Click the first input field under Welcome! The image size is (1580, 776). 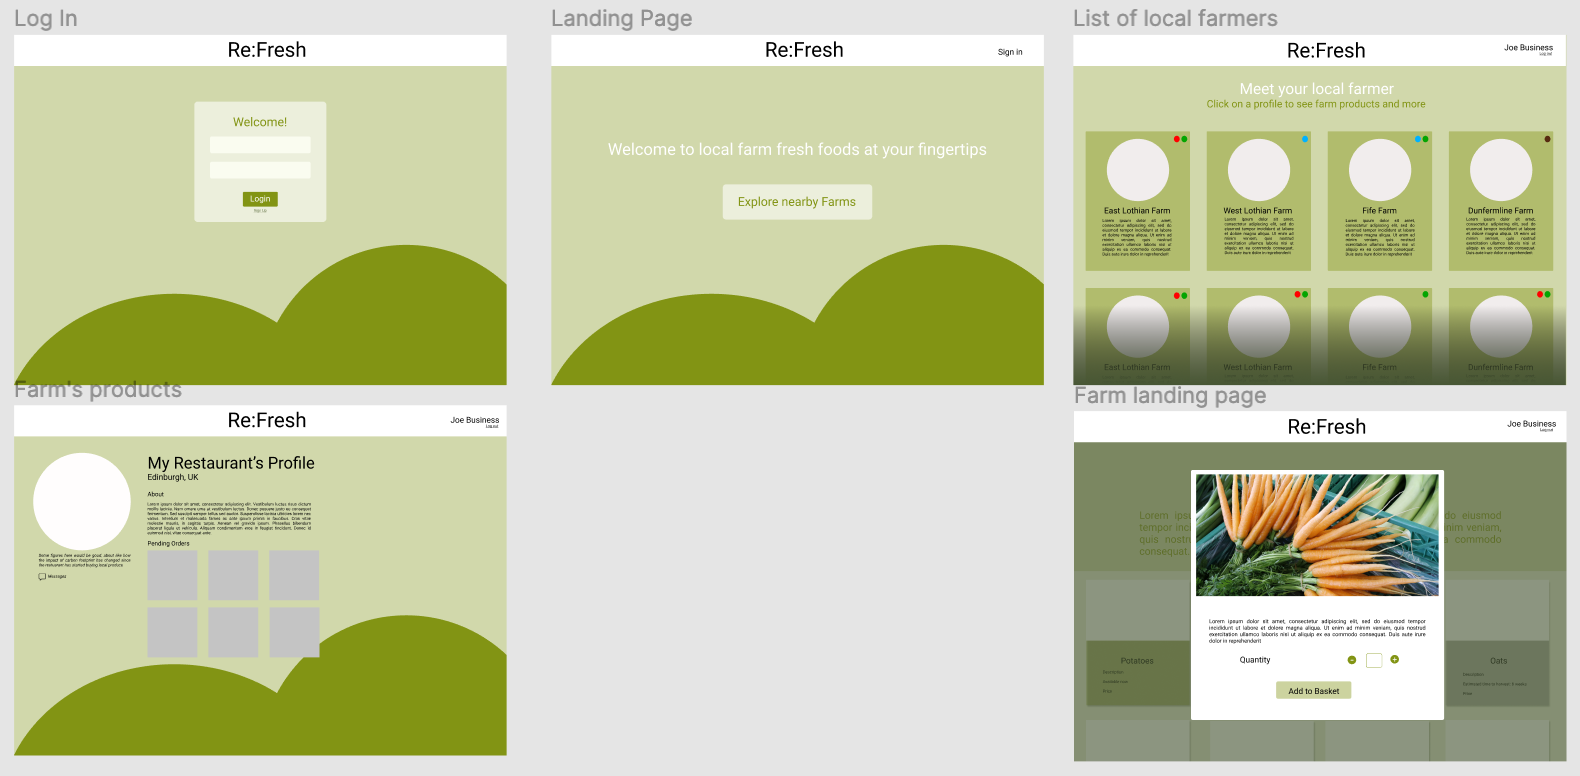pyautogui.click(x=260, y=145)
